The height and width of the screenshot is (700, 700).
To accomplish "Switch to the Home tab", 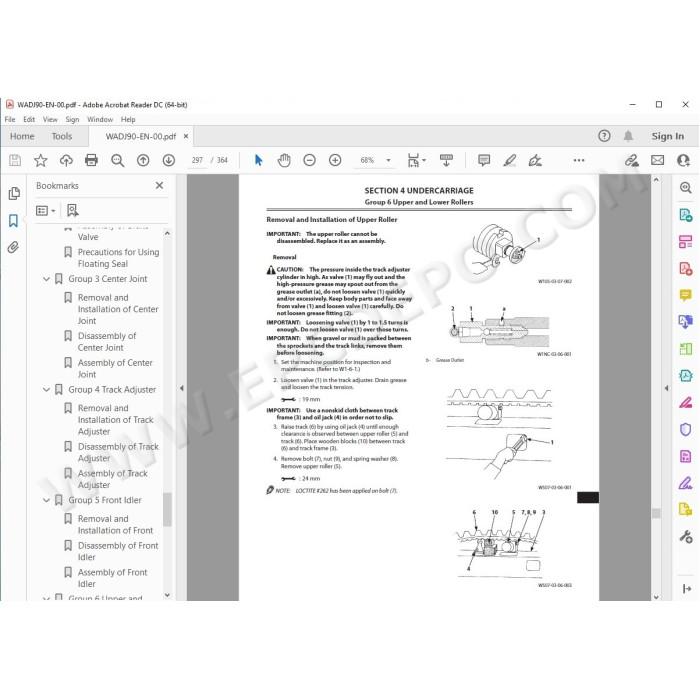I will tap(22, 136).
